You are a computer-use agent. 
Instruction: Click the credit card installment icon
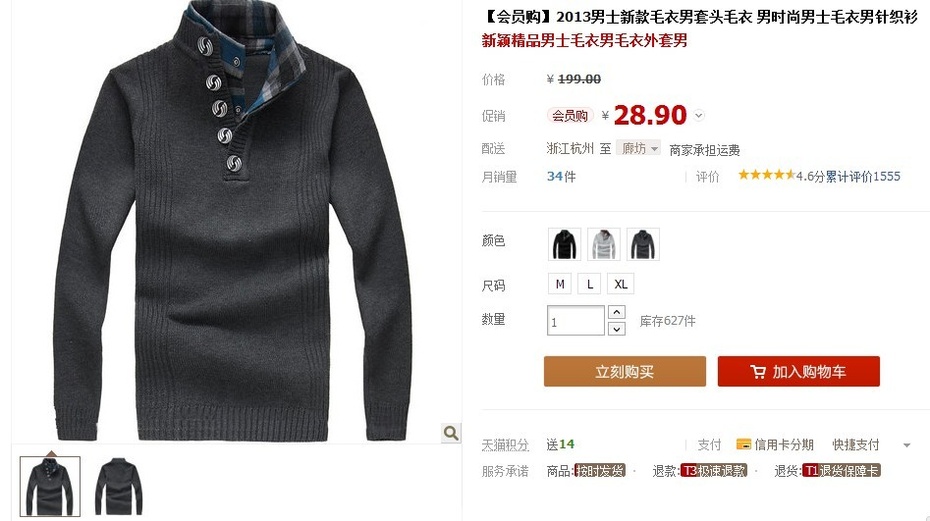tap(743, 444)
